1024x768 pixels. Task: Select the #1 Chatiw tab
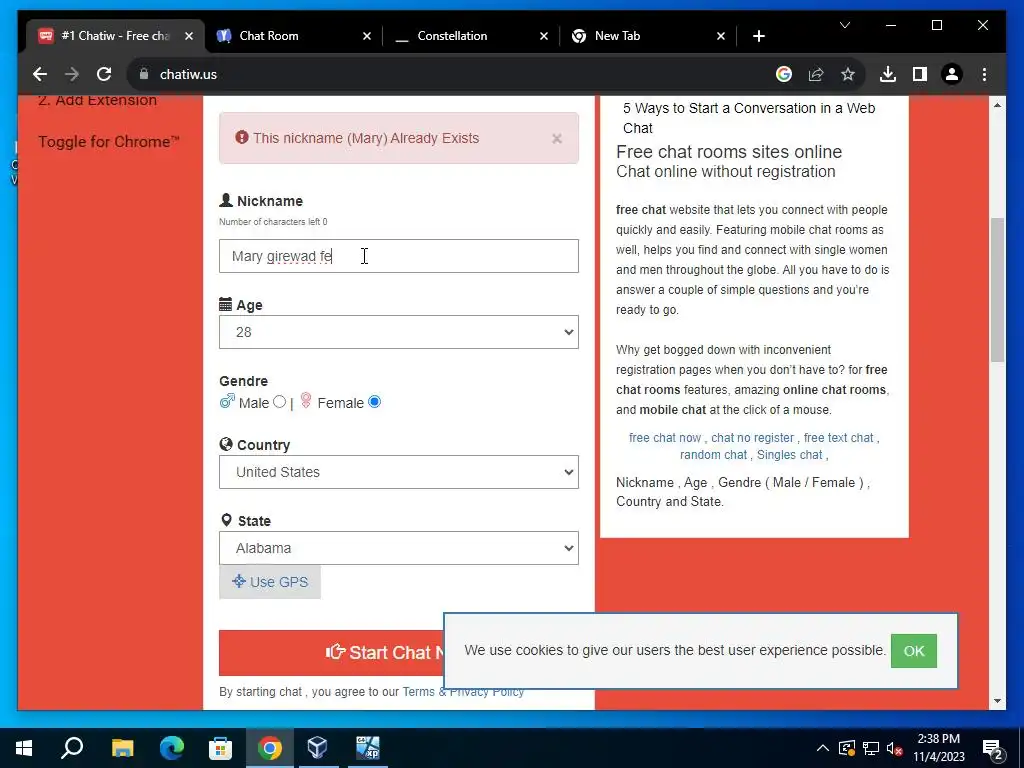[114, 36]
